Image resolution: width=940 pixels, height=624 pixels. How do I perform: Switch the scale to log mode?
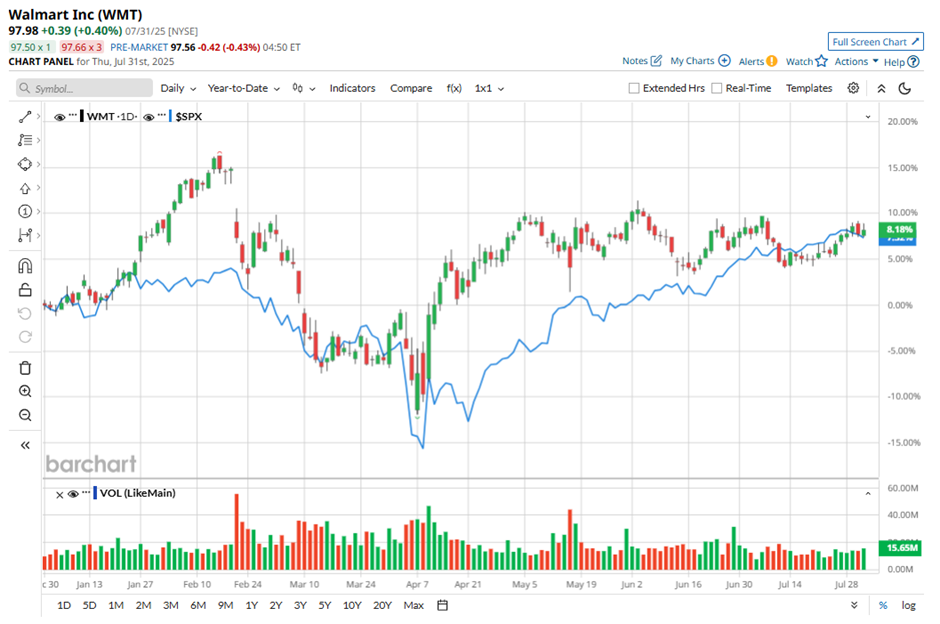[908, 605]
